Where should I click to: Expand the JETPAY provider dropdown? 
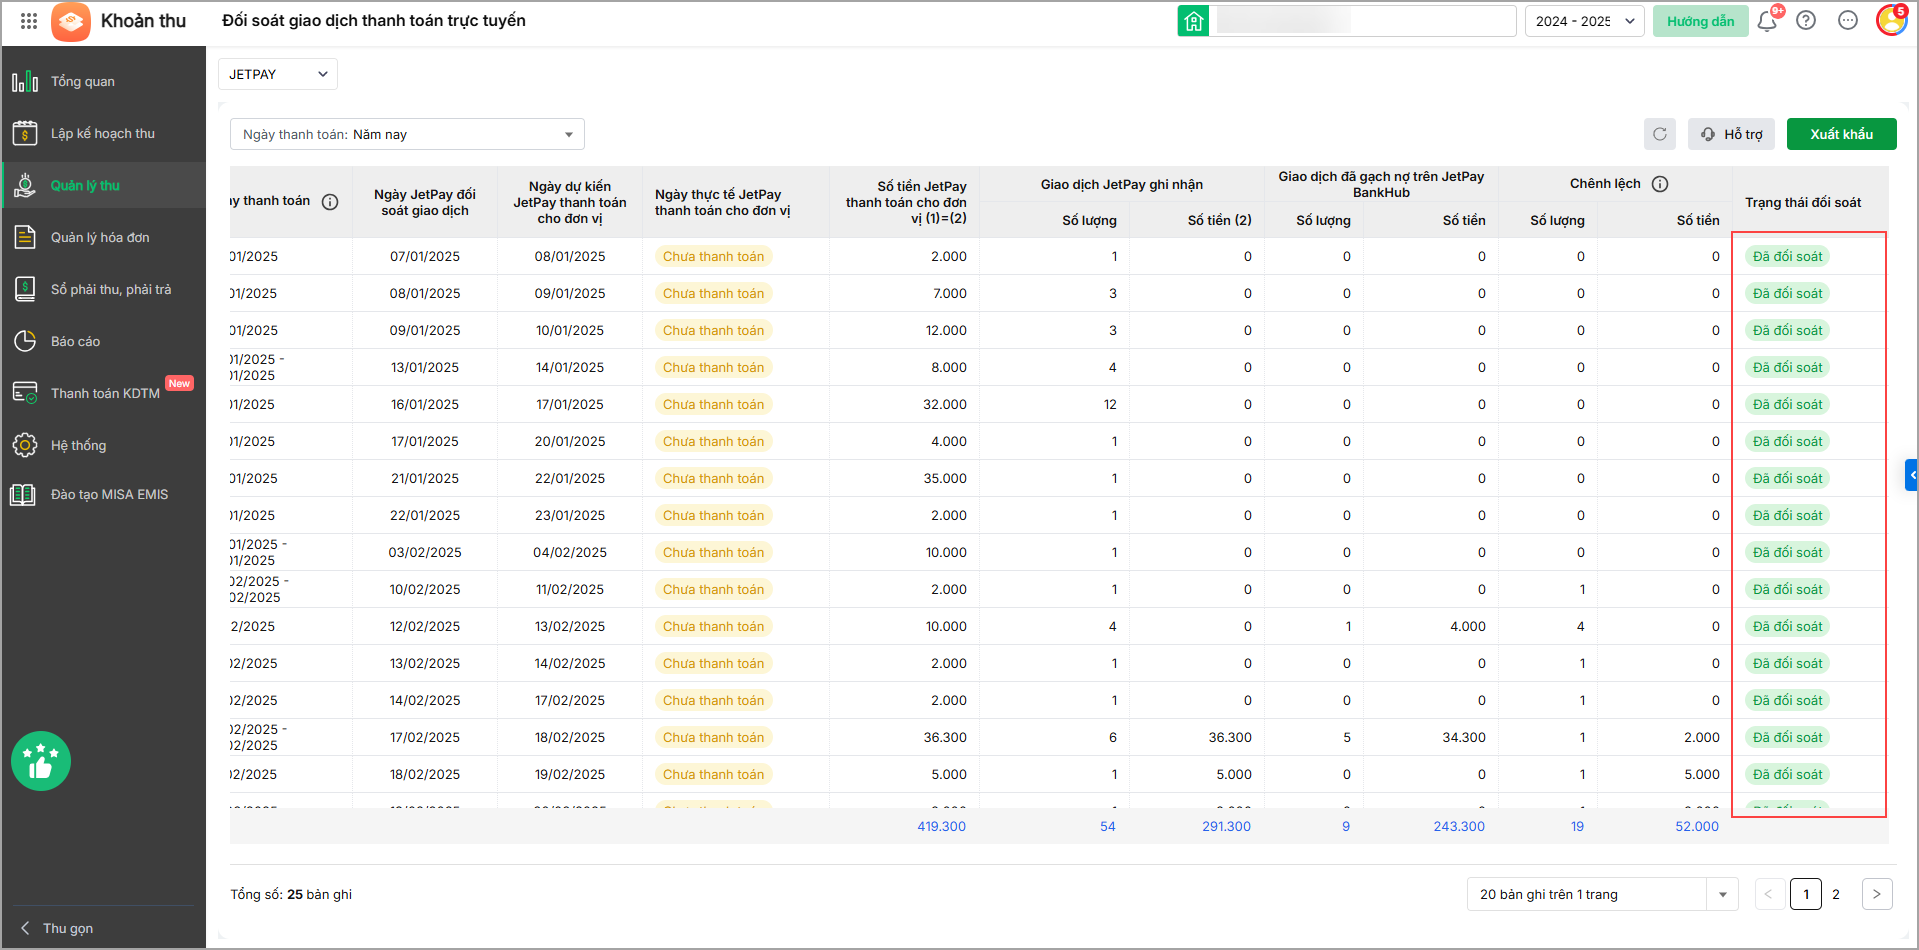pos(277,74)
